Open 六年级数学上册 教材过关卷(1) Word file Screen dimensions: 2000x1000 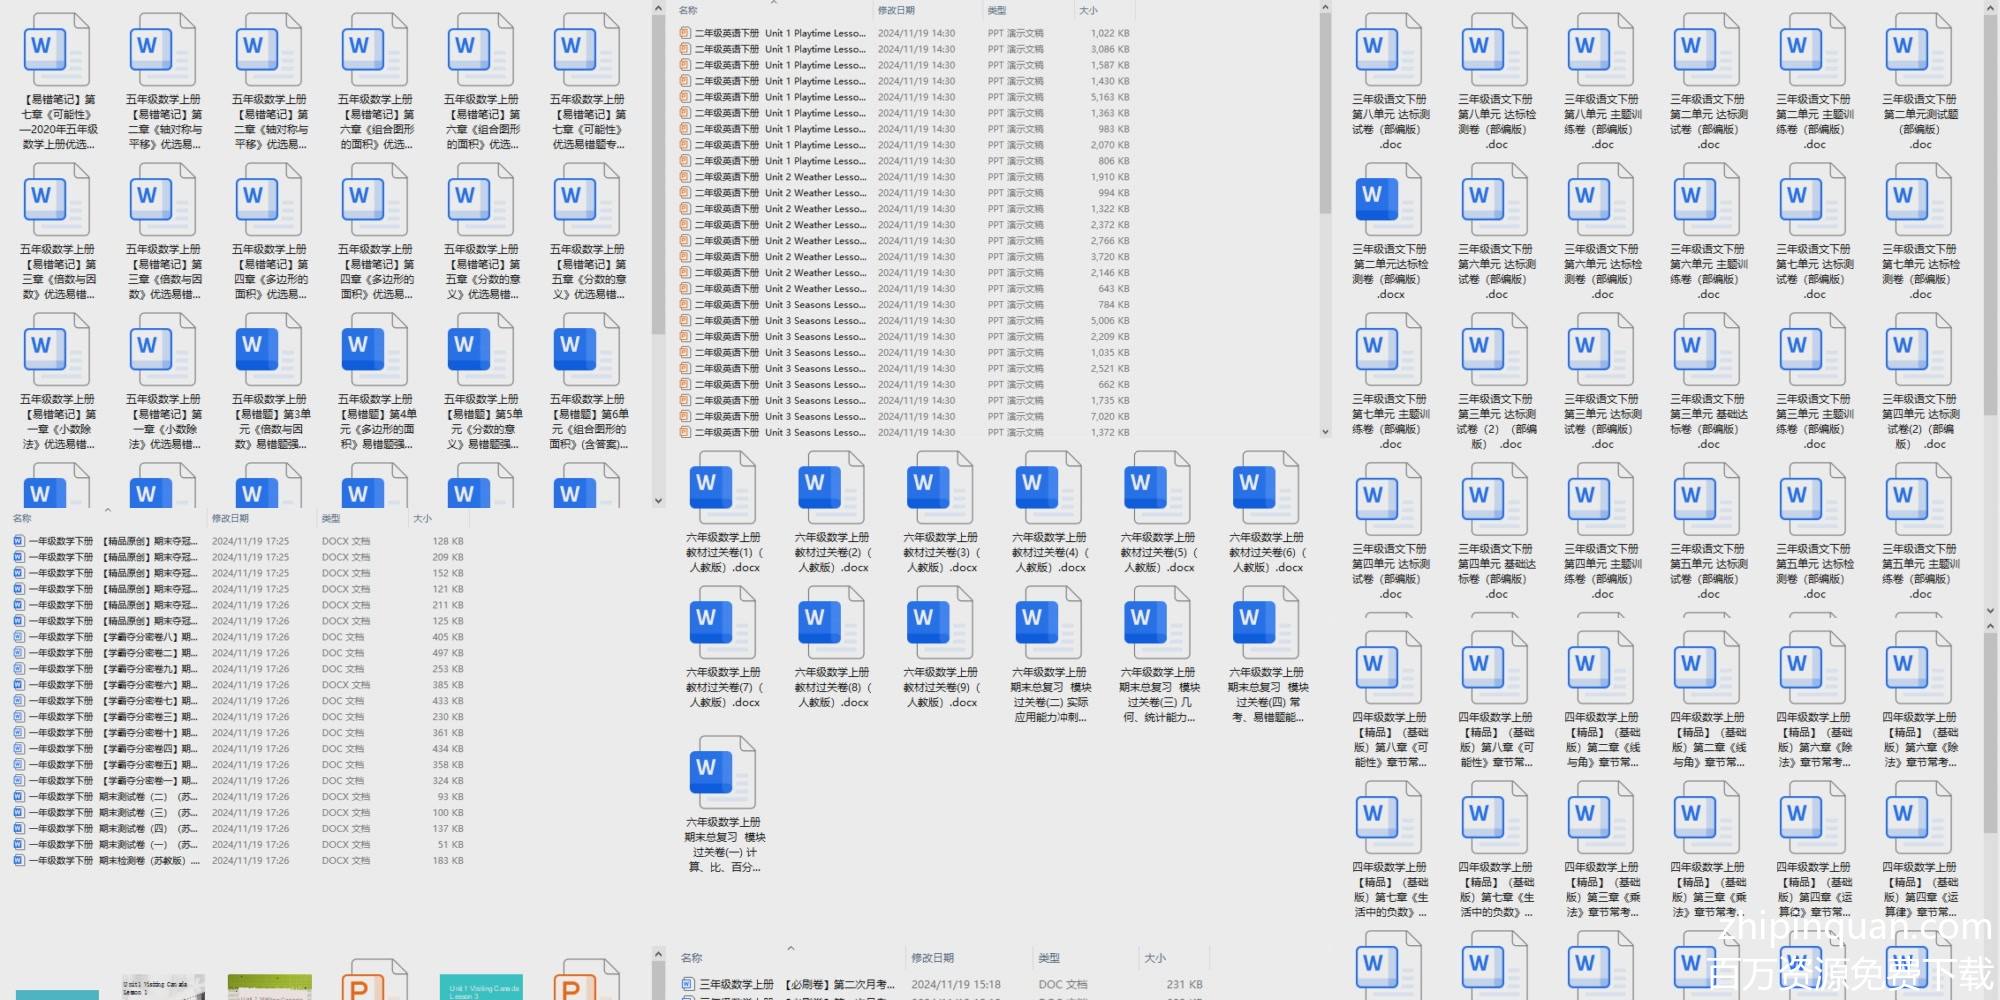[x=723, y=487]
